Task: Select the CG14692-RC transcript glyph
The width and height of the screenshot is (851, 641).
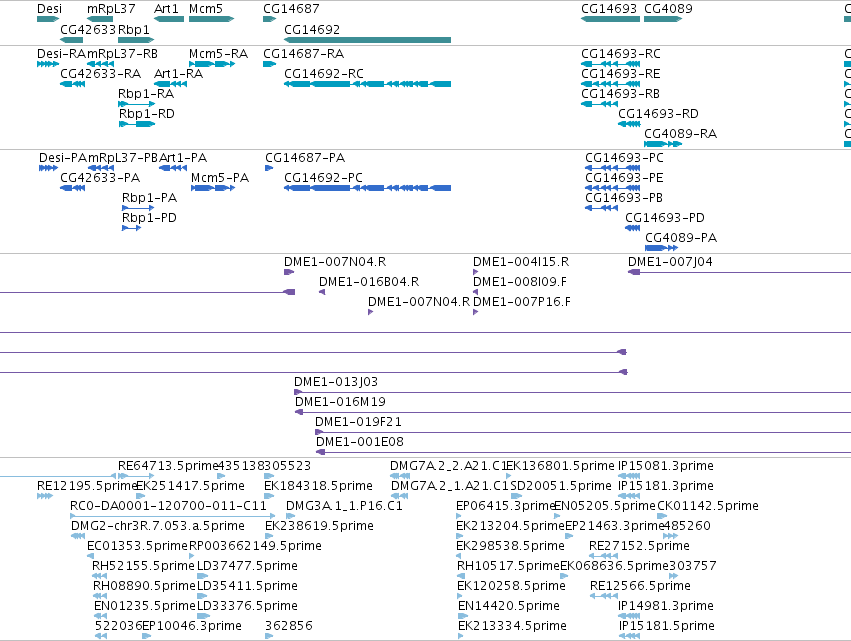Action: pos(367,84)
